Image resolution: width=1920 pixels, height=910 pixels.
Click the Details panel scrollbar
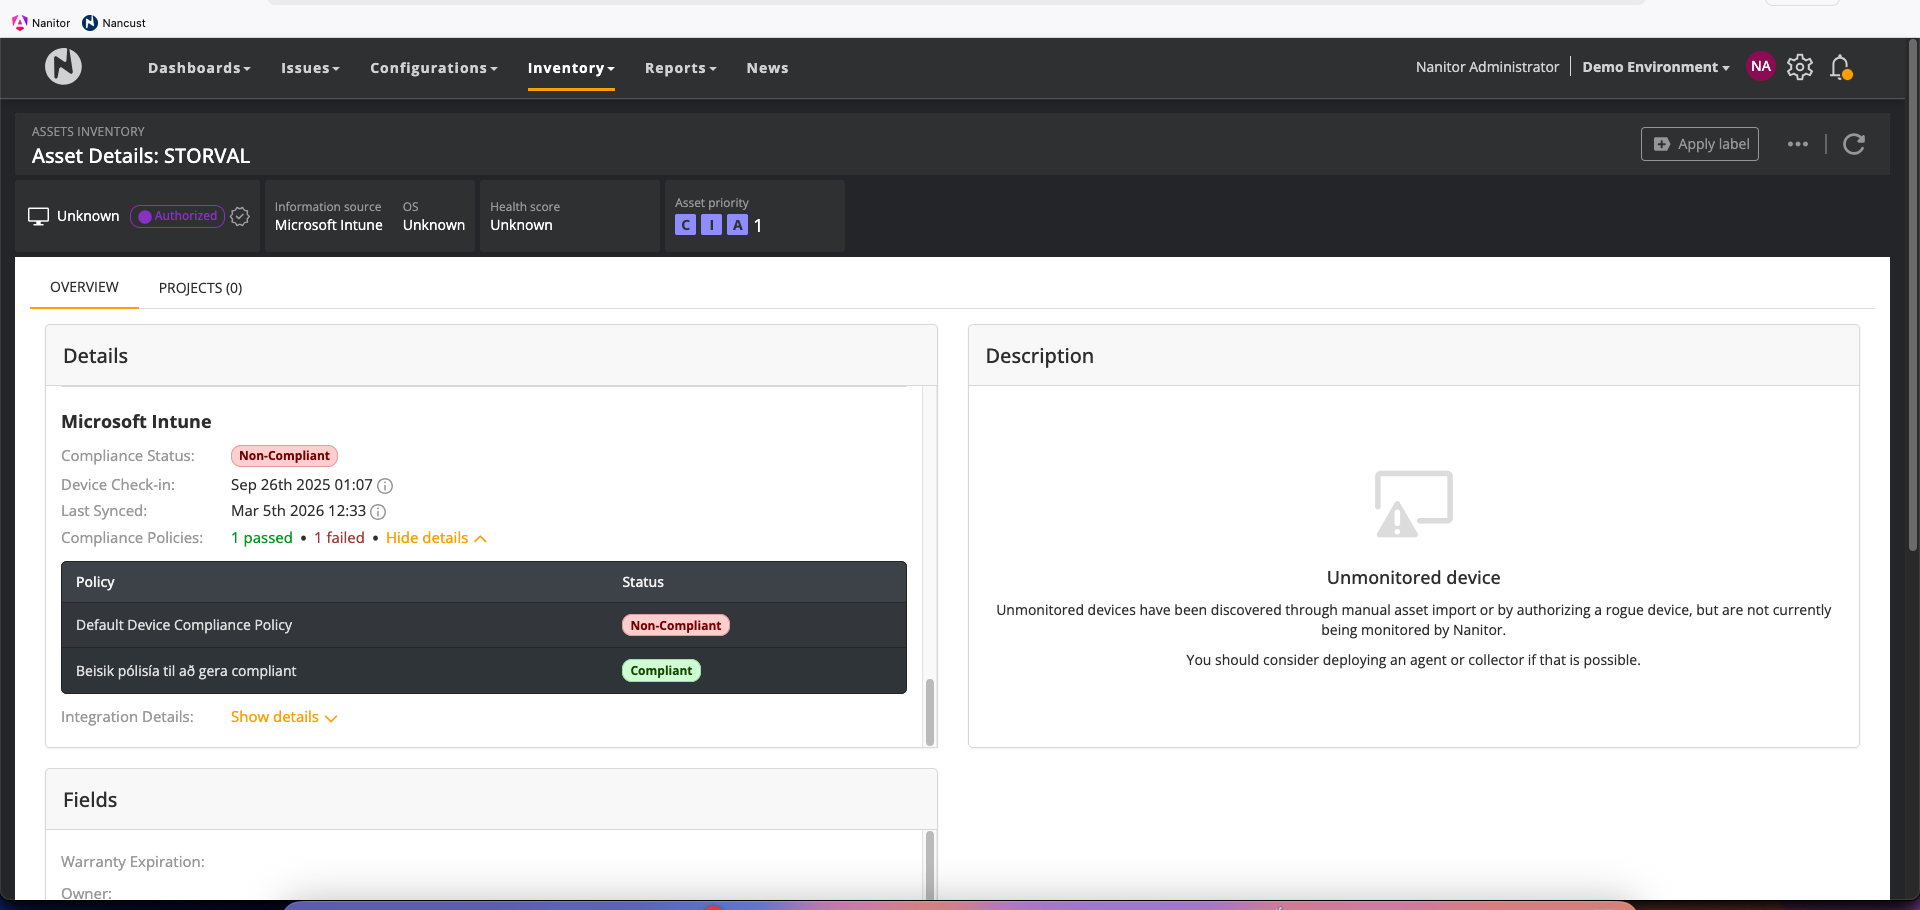(930, 710)
